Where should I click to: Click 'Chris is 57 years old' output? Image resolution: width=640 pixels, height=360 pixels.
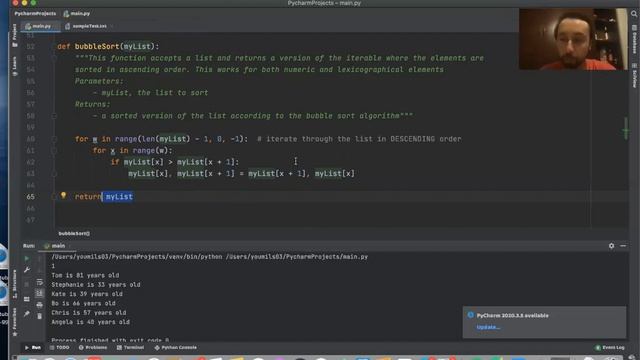pos(89,313)
